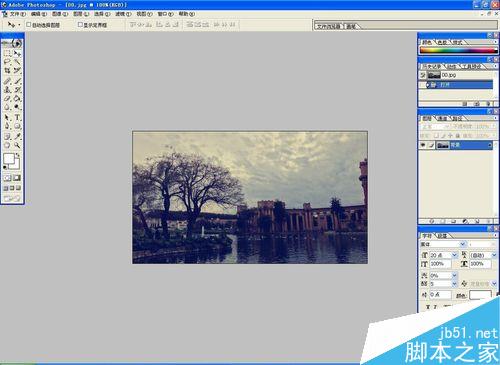Hide the background layer with eye icon
The height and width of the screenshot is (365, 500).
(x=423, y=145)
